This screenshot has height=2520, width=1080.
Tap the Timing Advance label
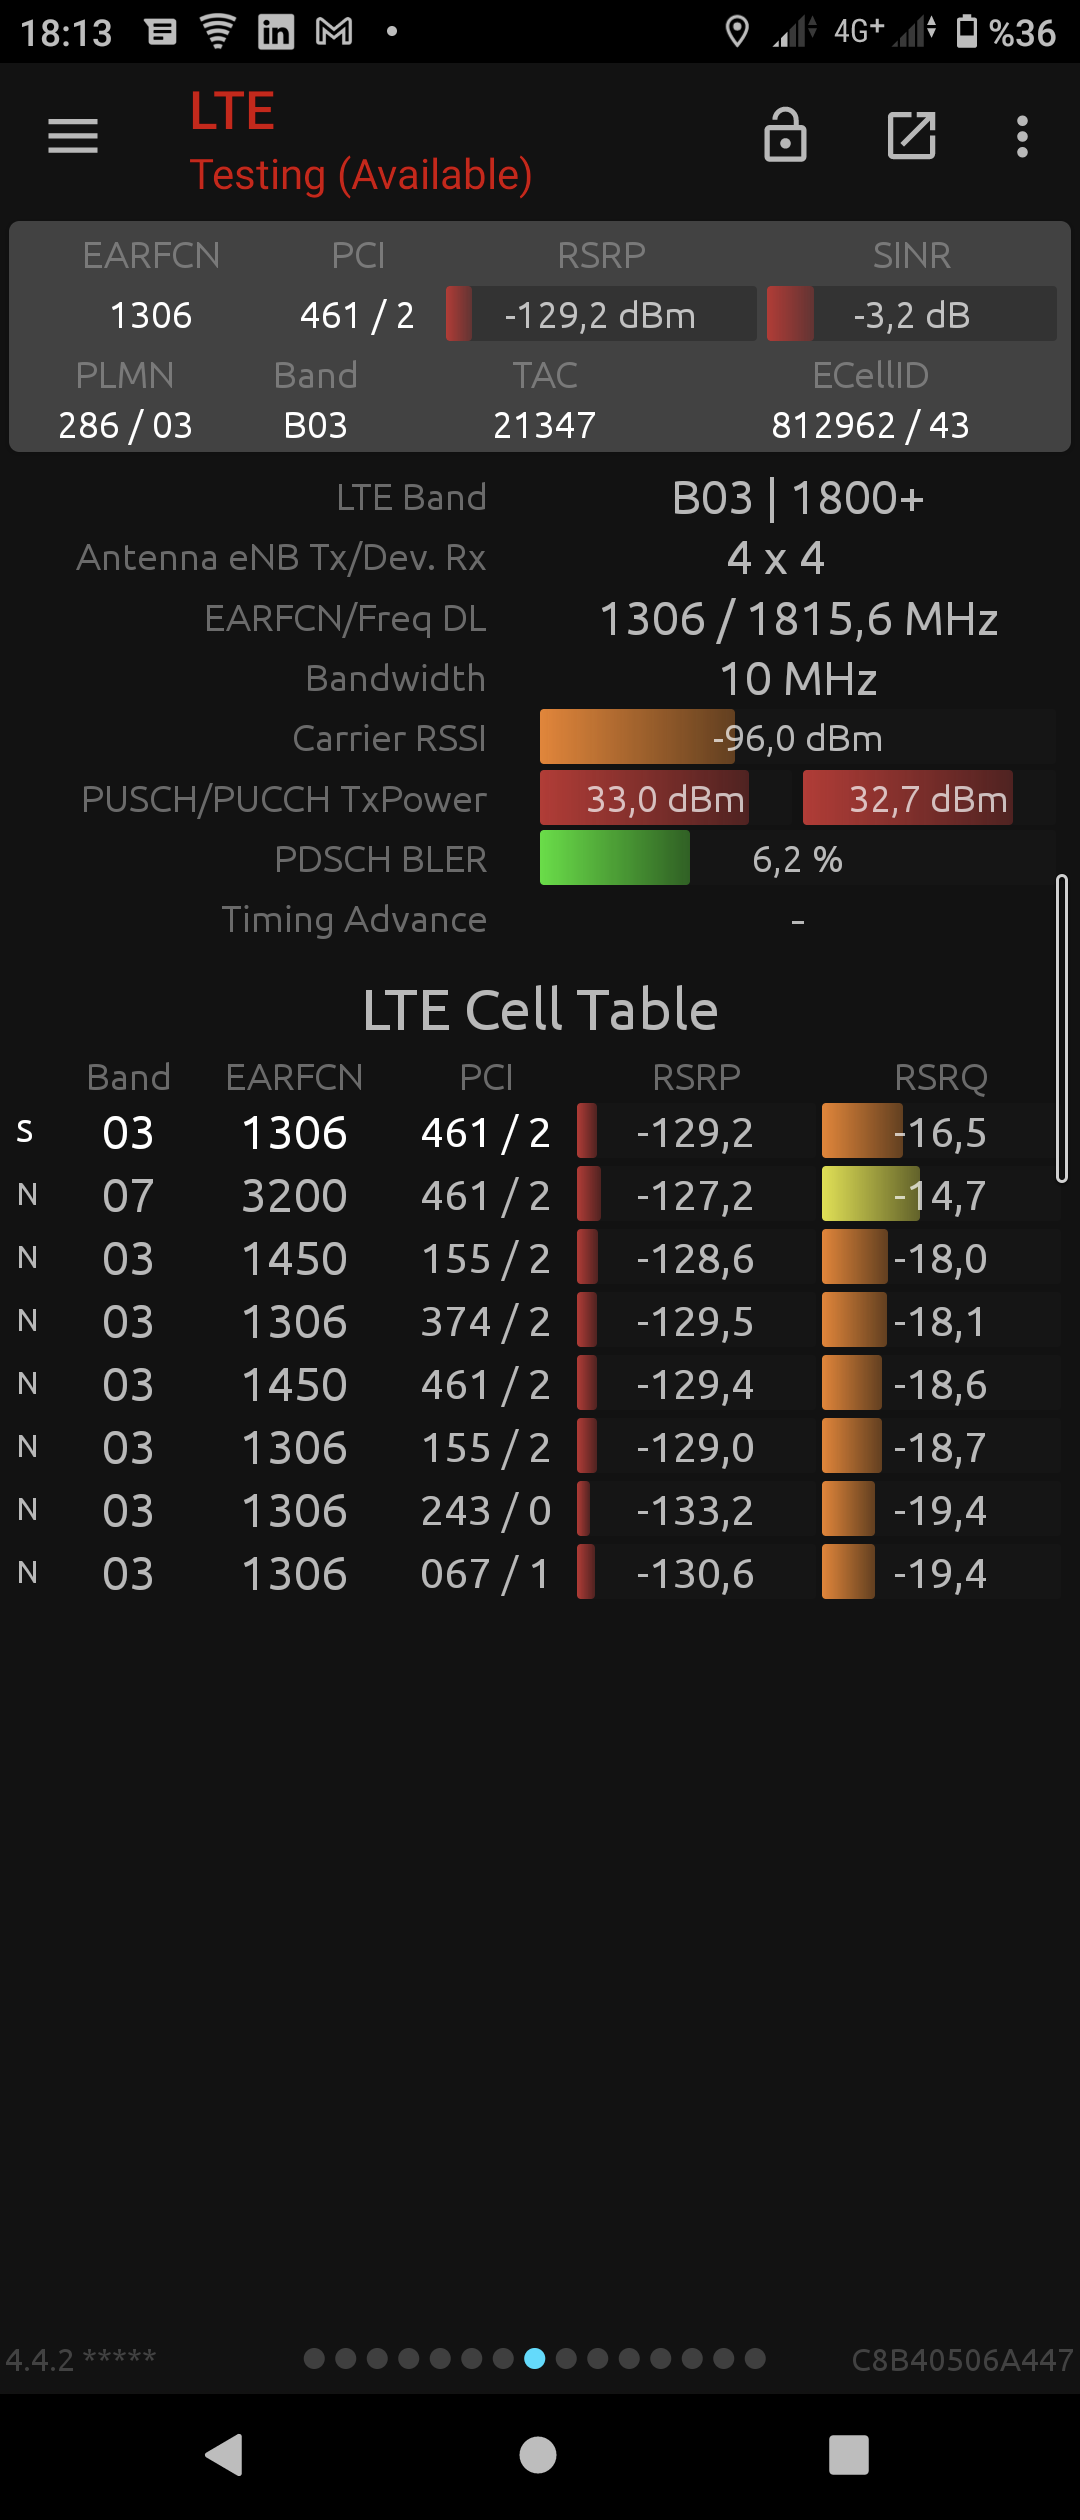point(354,919)
